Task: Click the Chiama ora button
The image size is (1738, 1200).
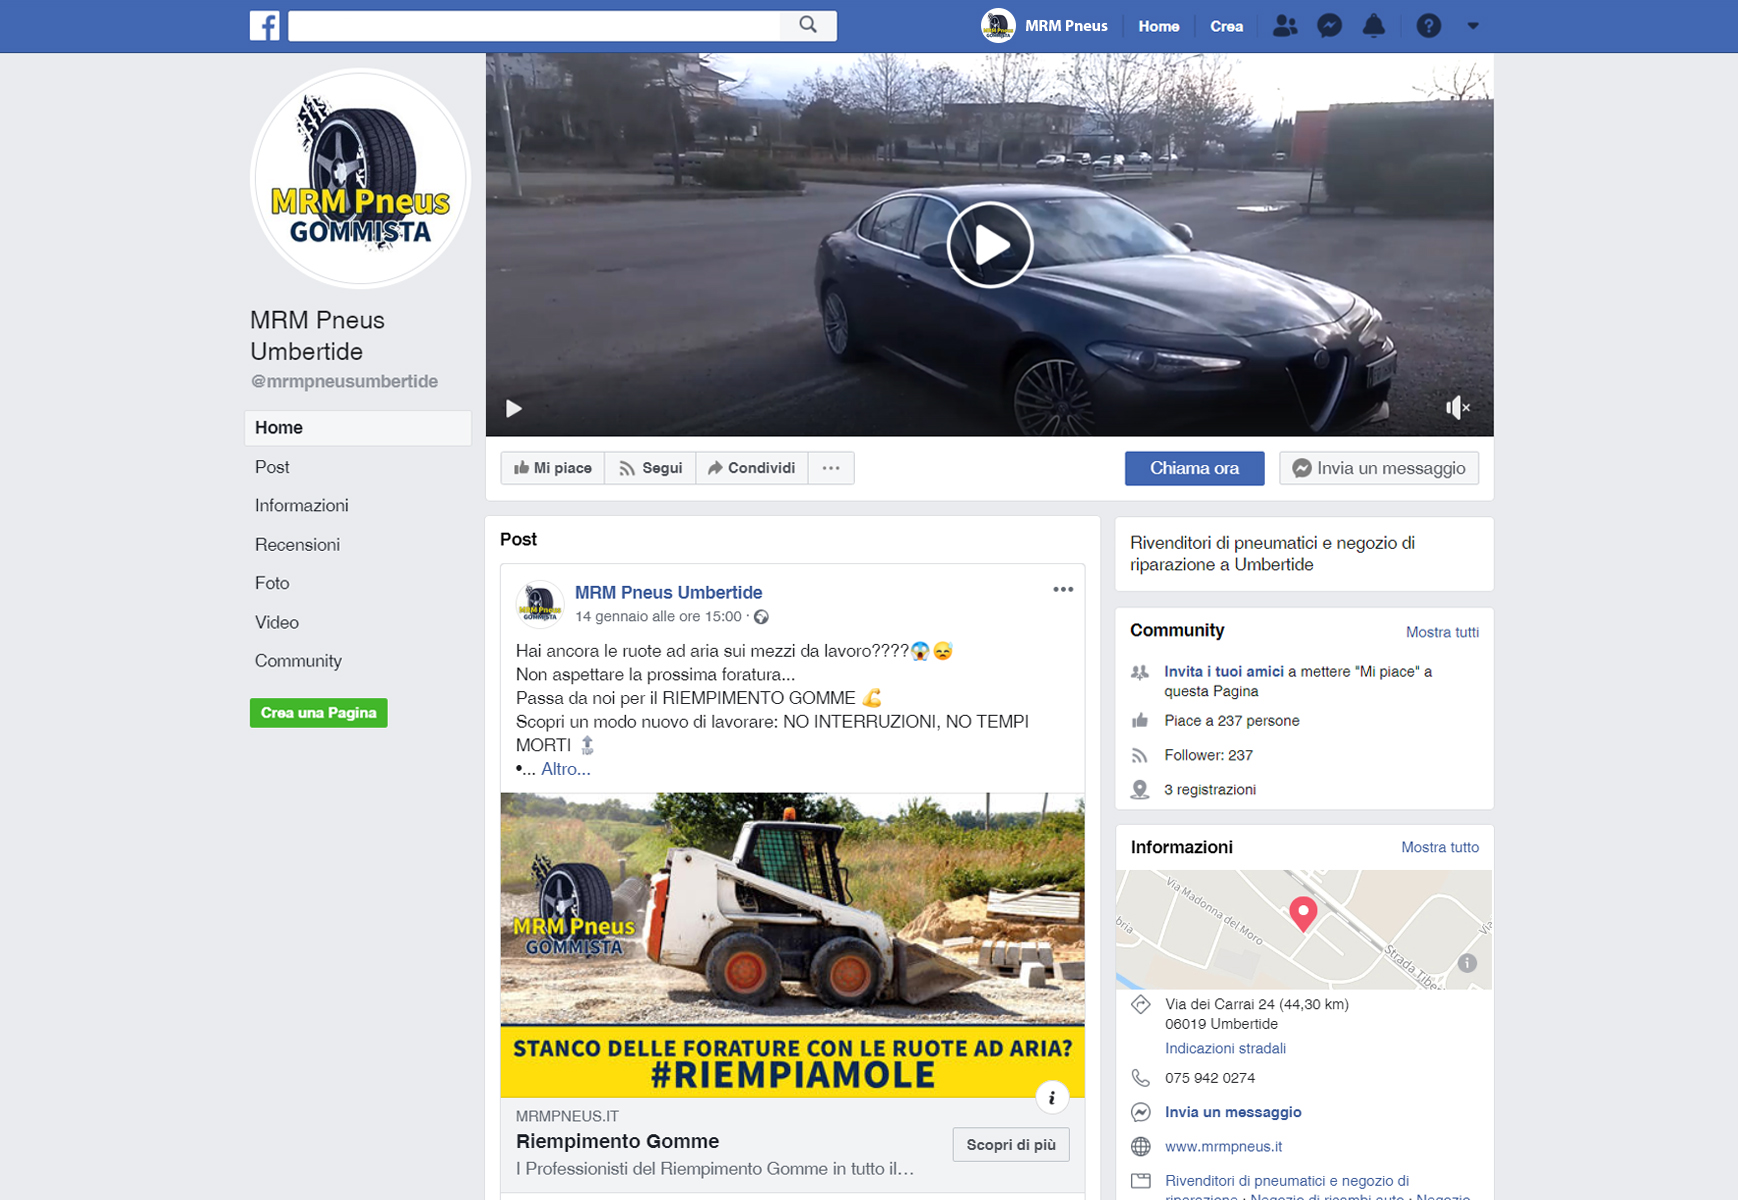Action: (1194, 468)
